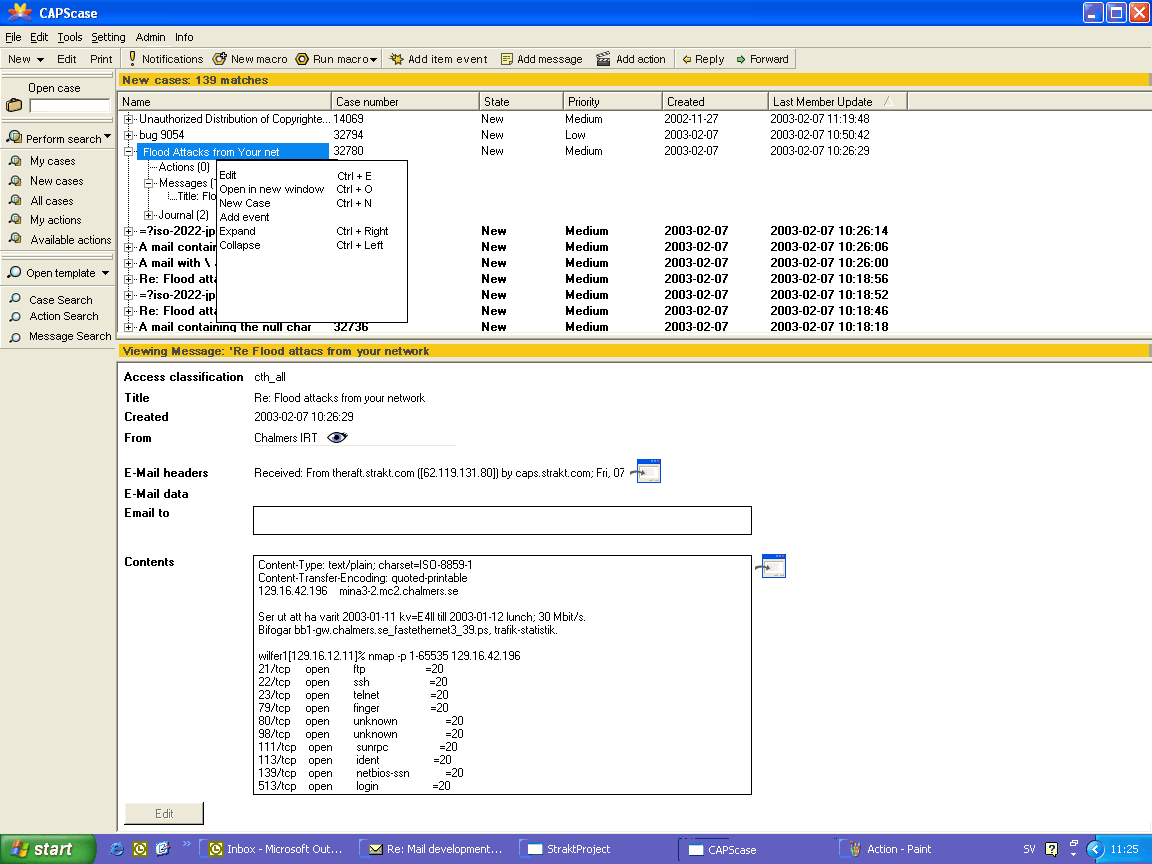1152x864 pixels.
Task: Click the New macro icon
Action: (x=219, y=59)
